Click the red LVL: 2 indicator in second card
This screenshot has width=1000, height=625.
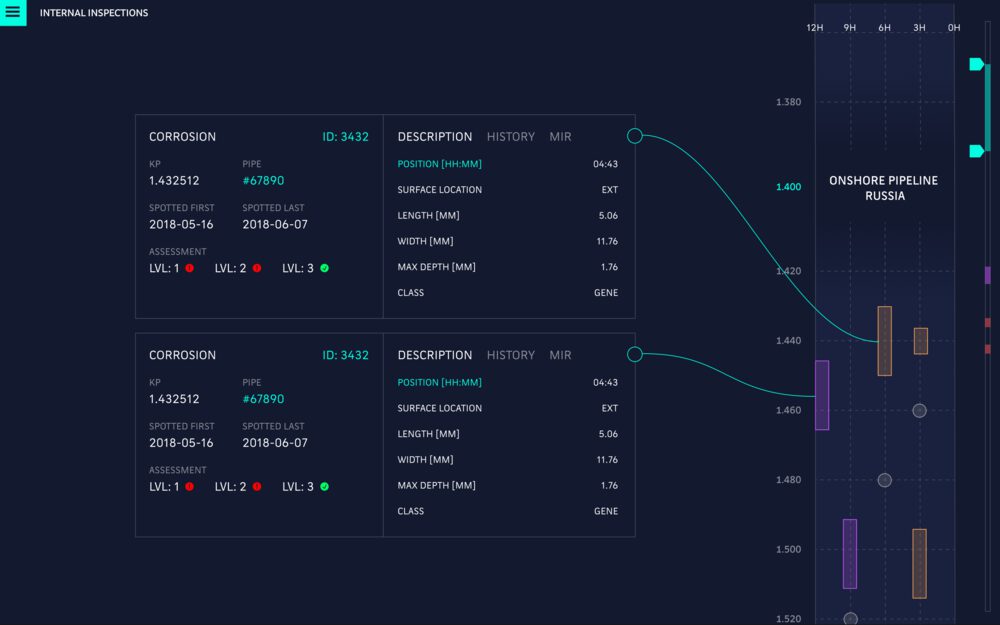point(256,486)
